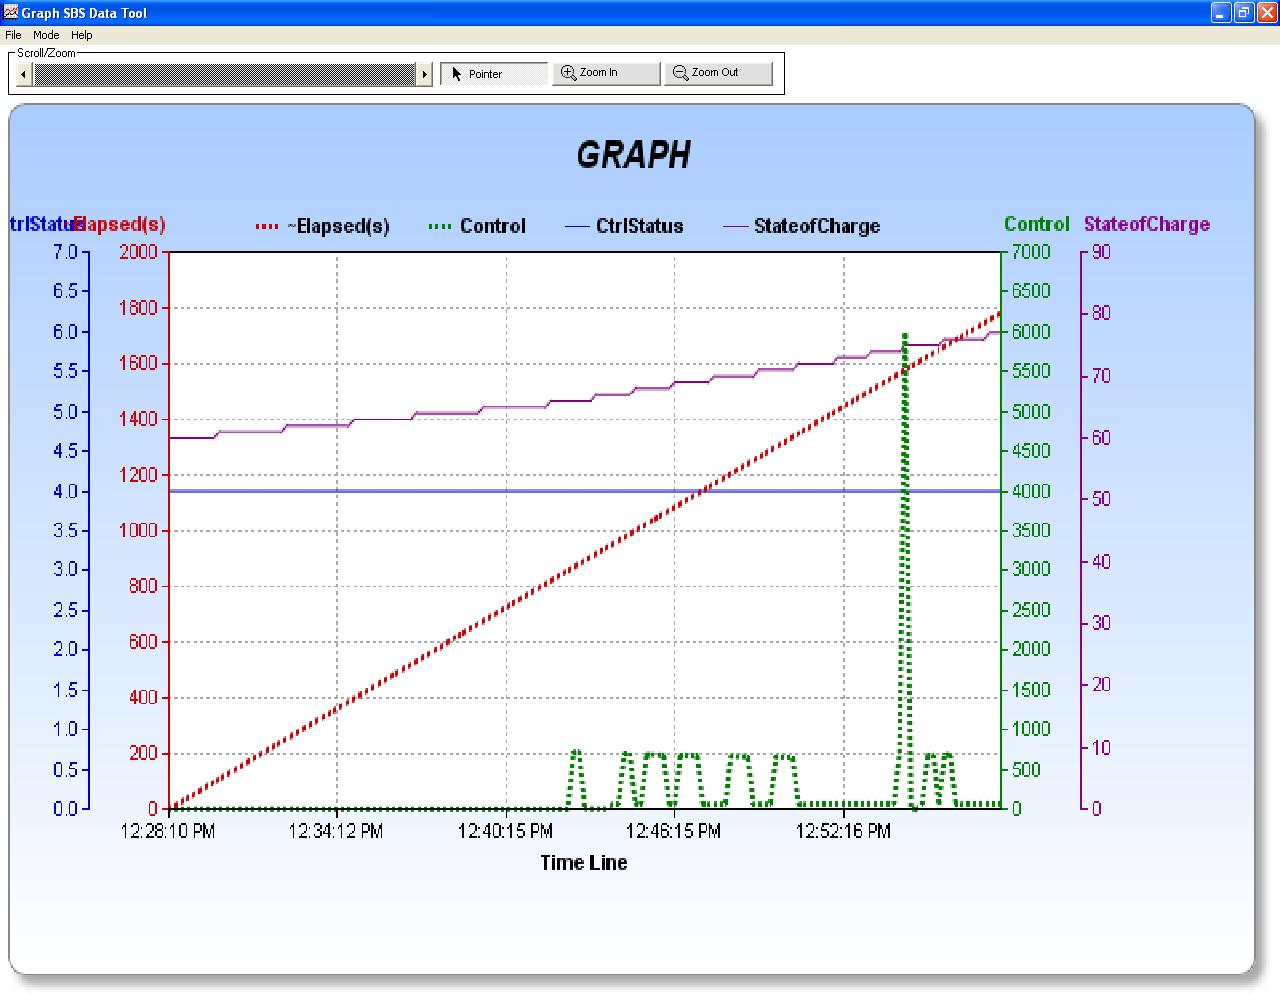Open the Mode menu

tap(46, 35)
